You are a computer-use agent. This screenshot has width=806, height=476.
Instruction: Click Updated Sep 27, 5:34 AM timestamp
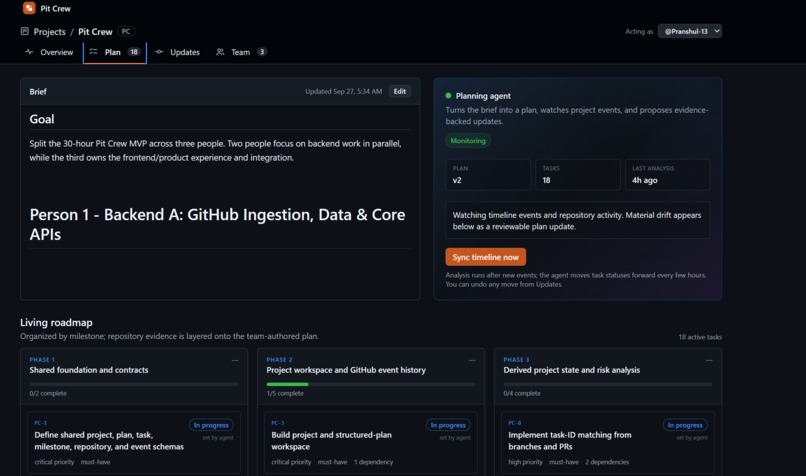click(x=343, y=91)
